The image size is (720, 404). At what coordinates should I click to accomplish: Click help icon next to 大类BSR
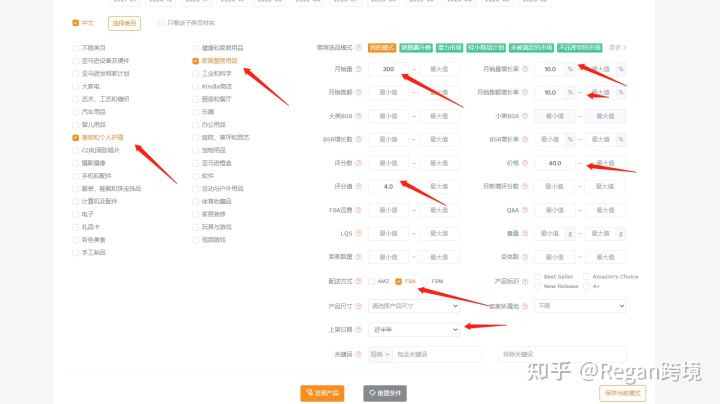coord(359,116)
